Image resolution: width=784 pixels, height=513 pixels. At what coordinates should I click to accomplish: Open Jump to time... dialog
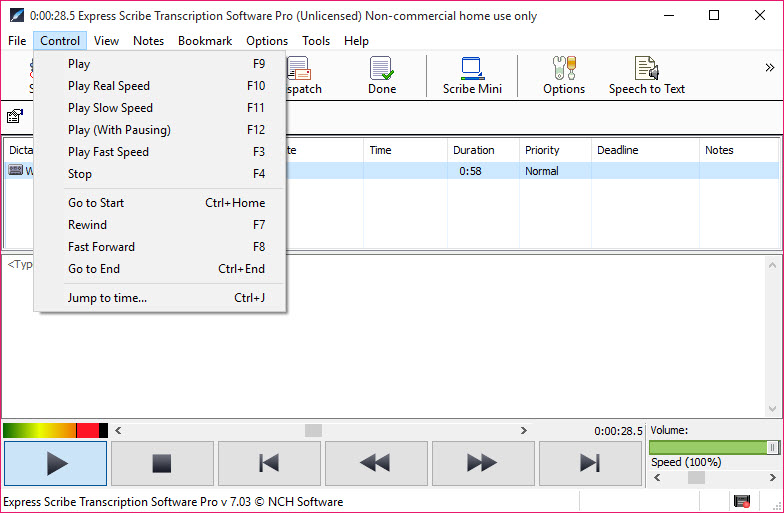tap(160, 298)
